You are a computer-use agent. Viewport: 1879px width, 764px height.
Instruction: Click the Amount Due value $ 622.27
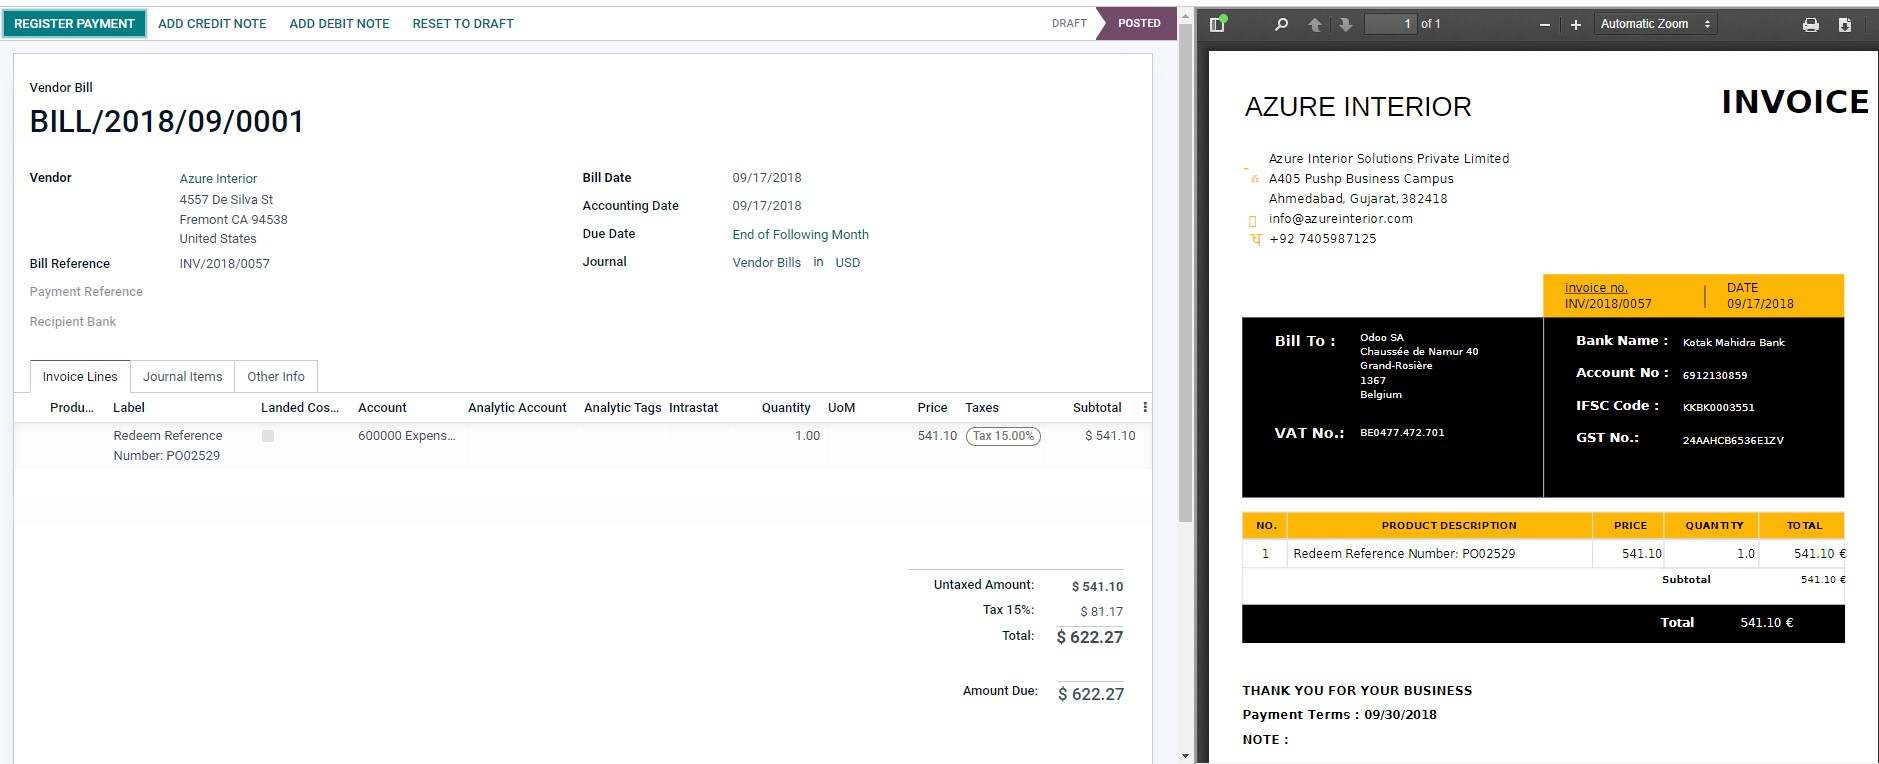coord(1091,694)
